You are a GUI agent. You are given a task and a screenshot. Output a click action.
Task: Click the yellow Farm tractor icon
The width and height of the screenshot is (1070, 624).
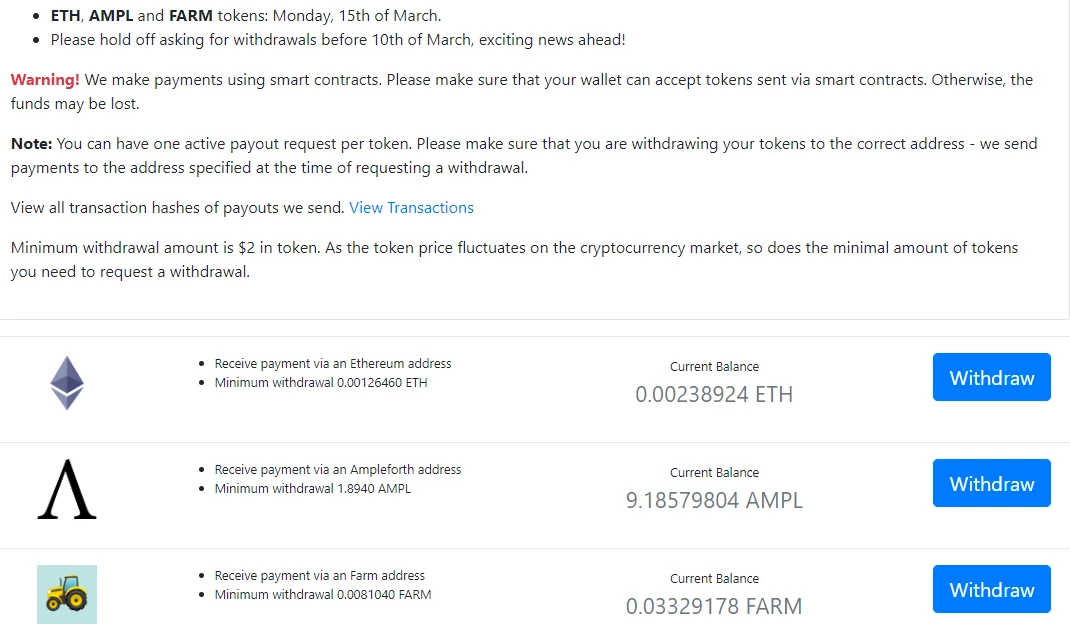tap(67, 594)
